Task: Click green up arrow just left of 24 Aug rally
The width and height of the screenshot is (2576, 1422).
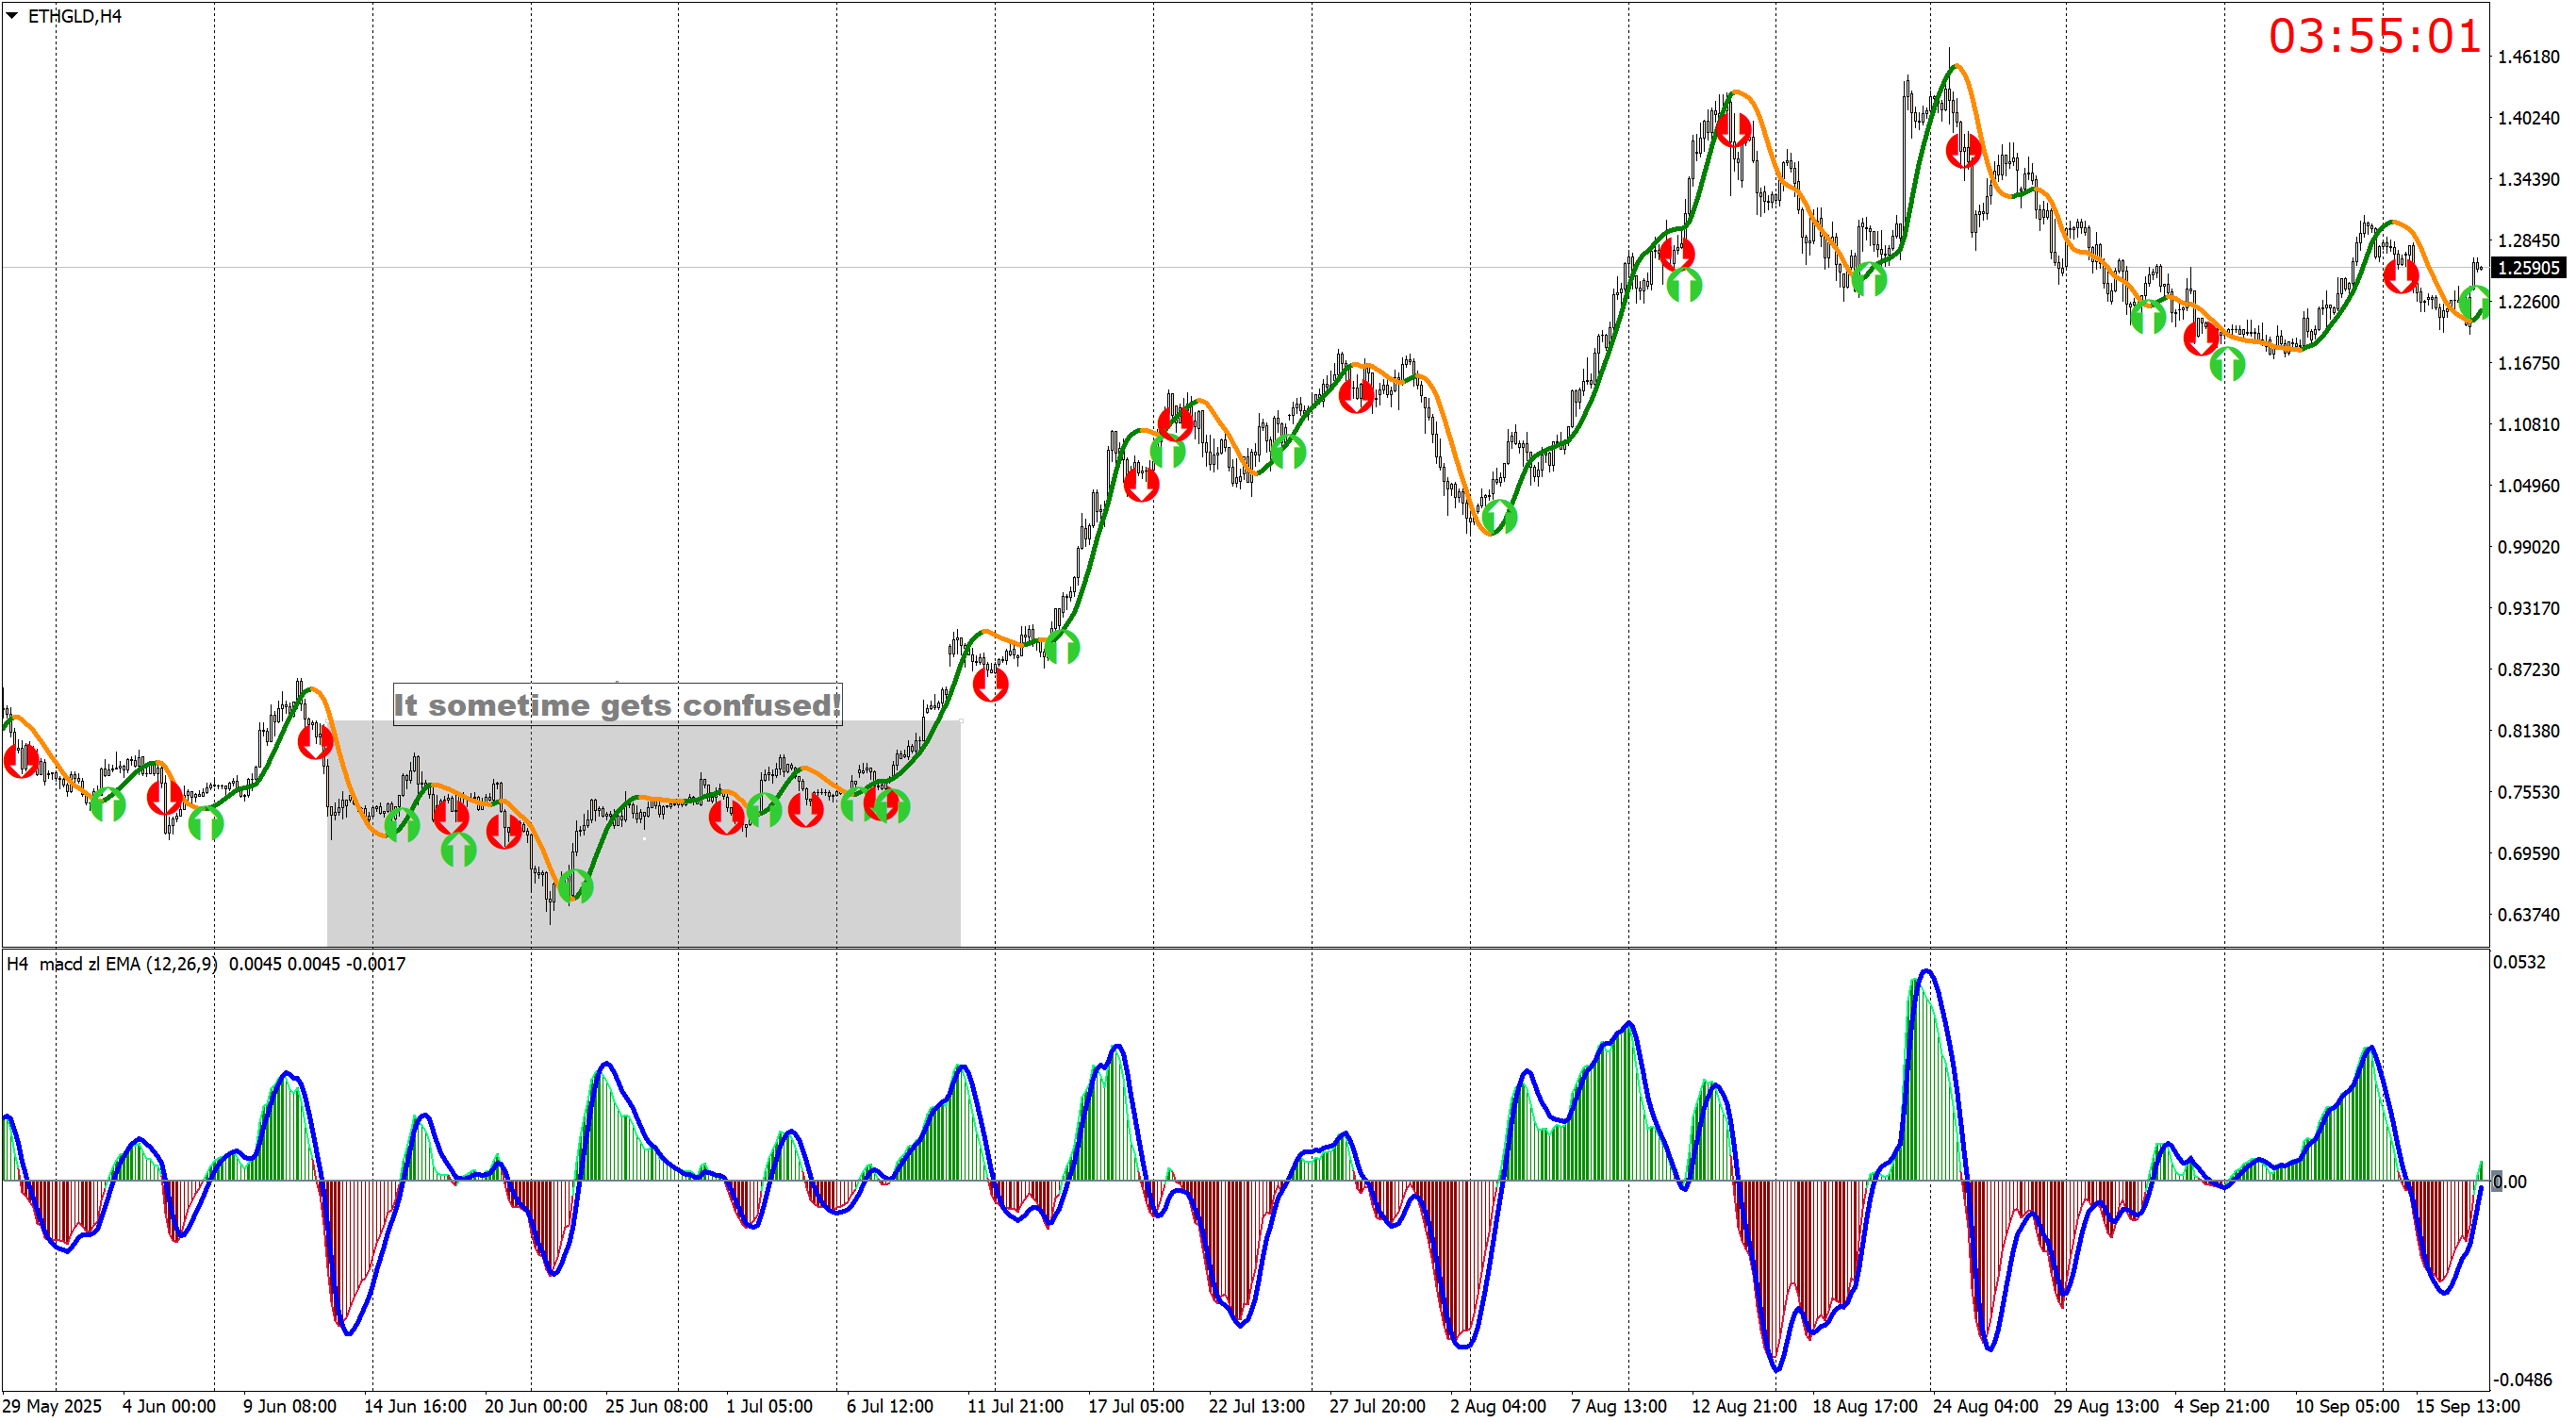Action: click(x=1869, y=279)
